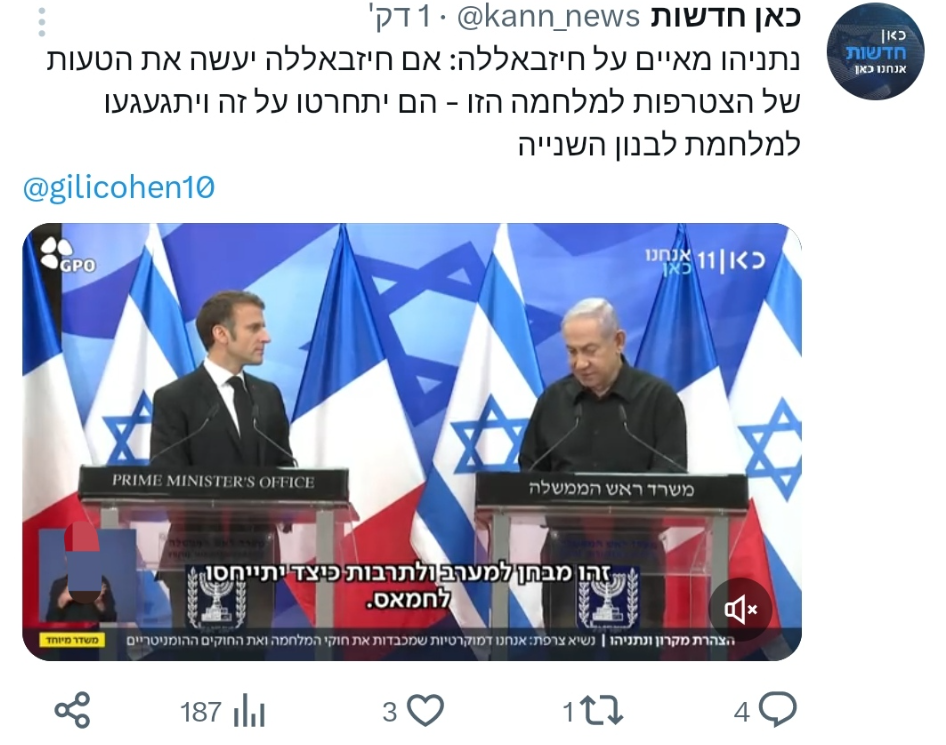Image resolution: width=946 pixels, height=745 pixels.
Task: Open the tweet's Hebrew text body
Action: (424, 103)
